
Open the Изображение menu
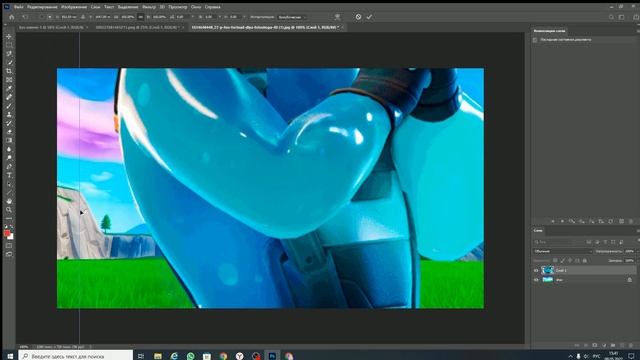pyautogui.click(x=74, y=7)
